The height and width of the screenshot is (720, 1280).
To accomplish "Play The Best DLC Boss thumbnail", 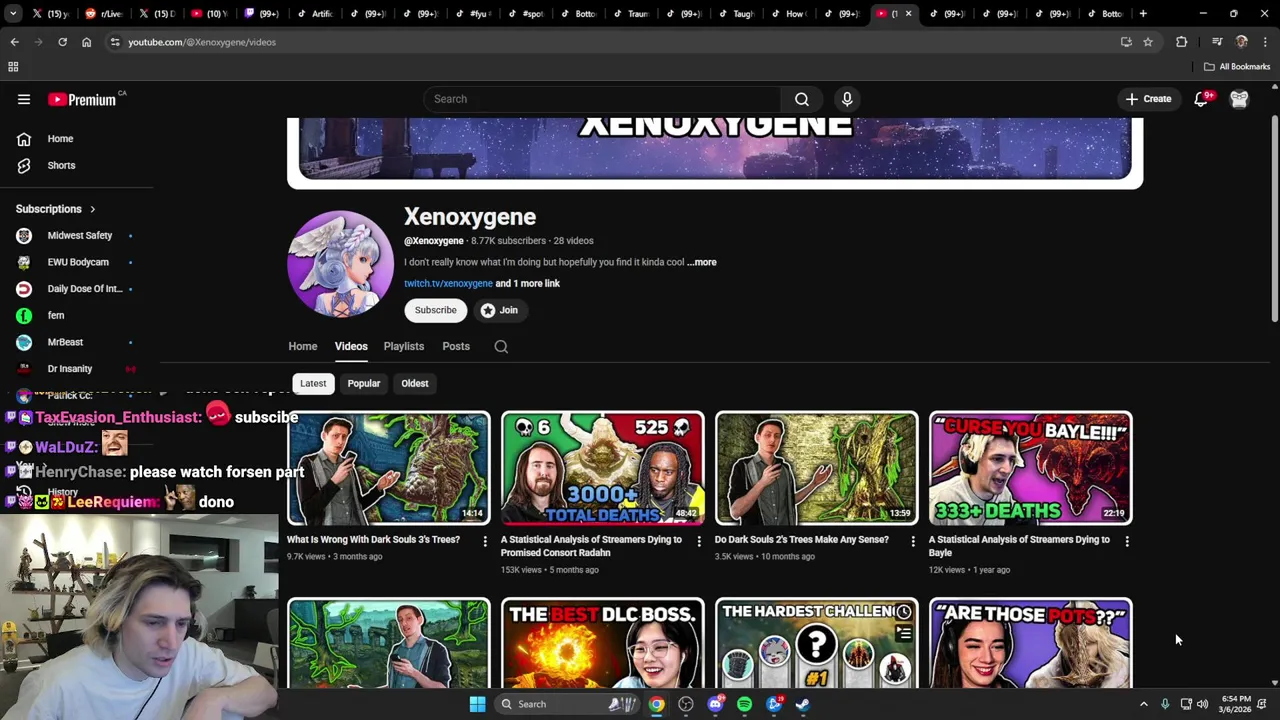I will 603,643.
